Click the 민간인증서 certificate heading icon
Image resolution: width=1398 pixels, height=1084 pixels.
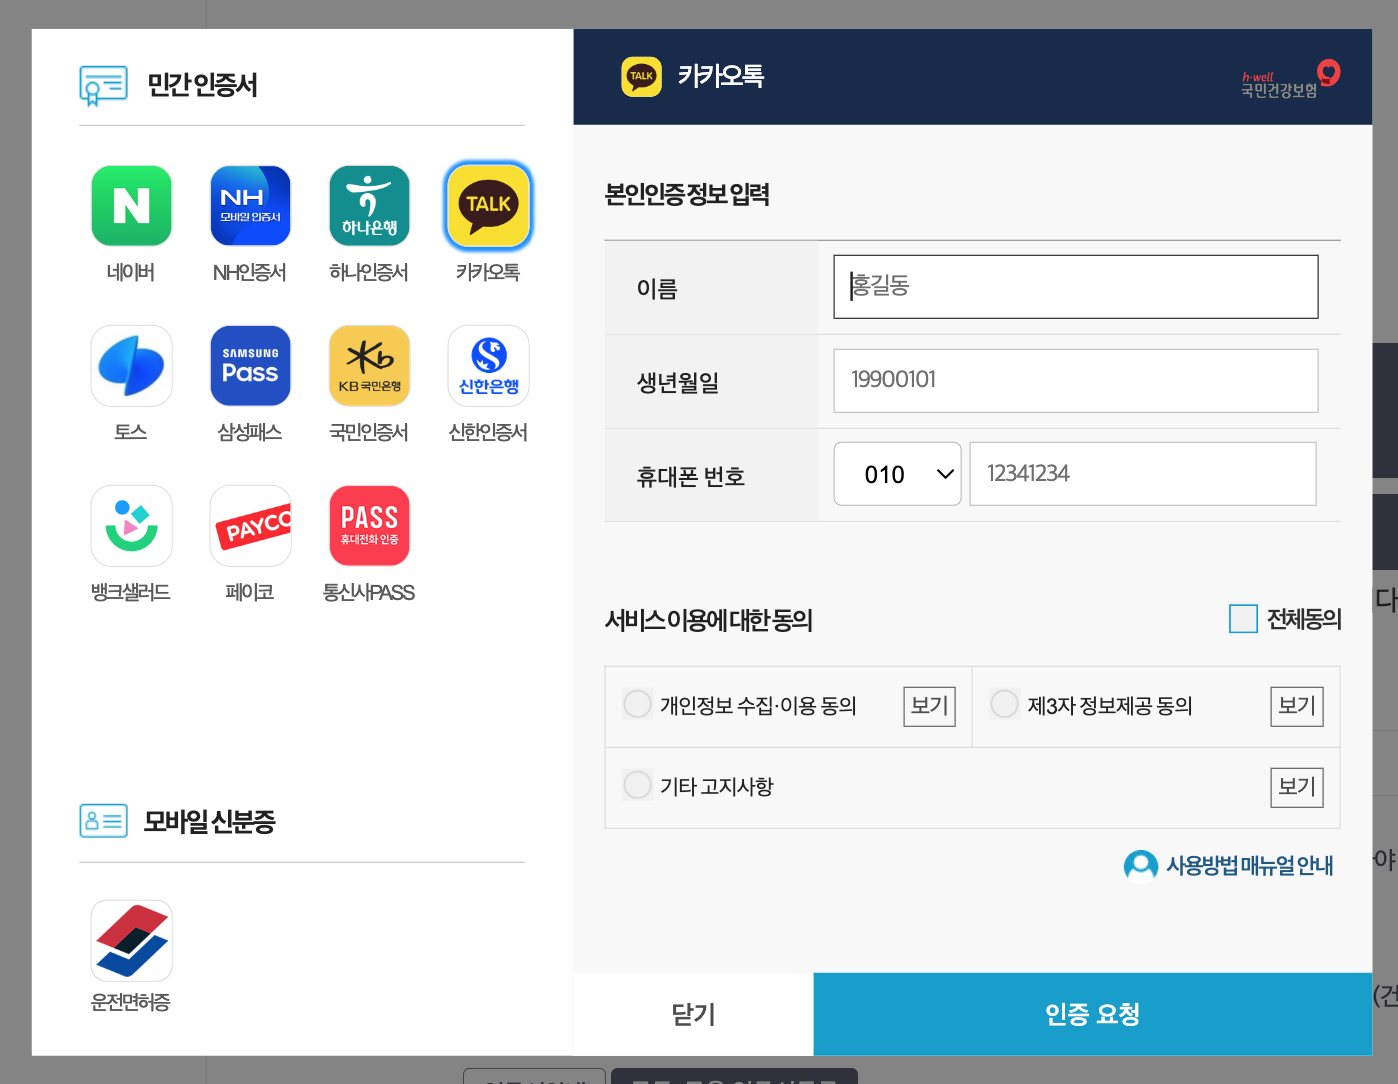[x=104, y=86]
